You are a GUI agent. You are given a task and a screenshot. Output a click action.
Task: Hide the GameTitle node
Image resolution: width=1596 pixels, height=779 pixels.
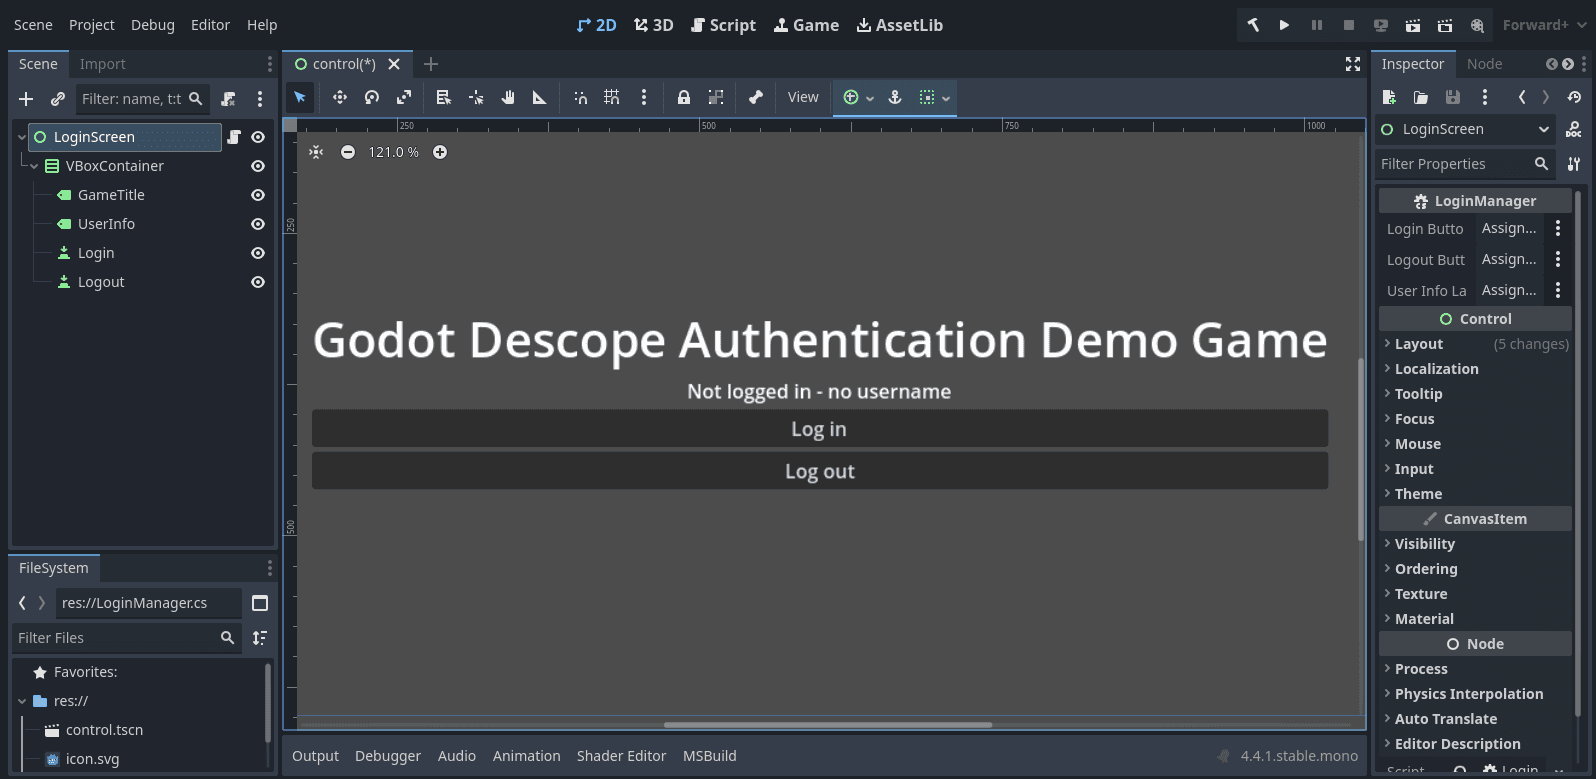[x=258, y=195]
